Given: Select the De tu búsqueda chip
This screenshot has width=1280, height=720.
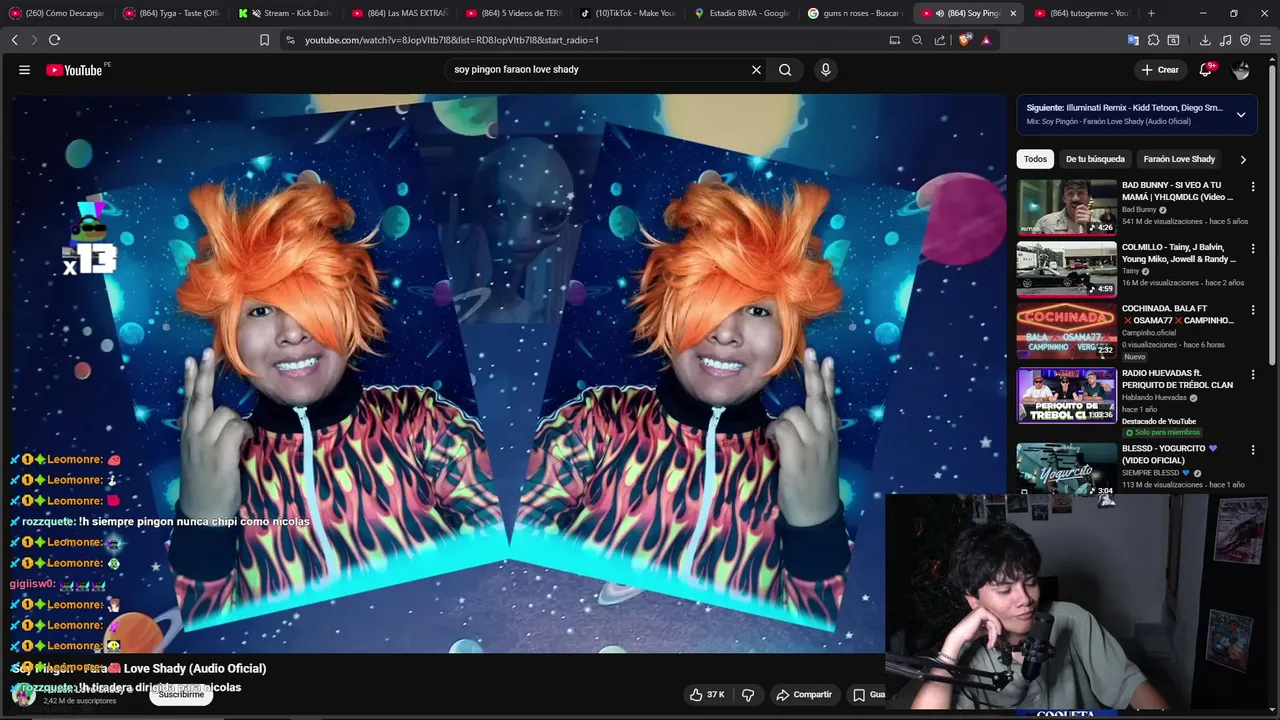Looking at the screenshot, I should click(1095, 159).
